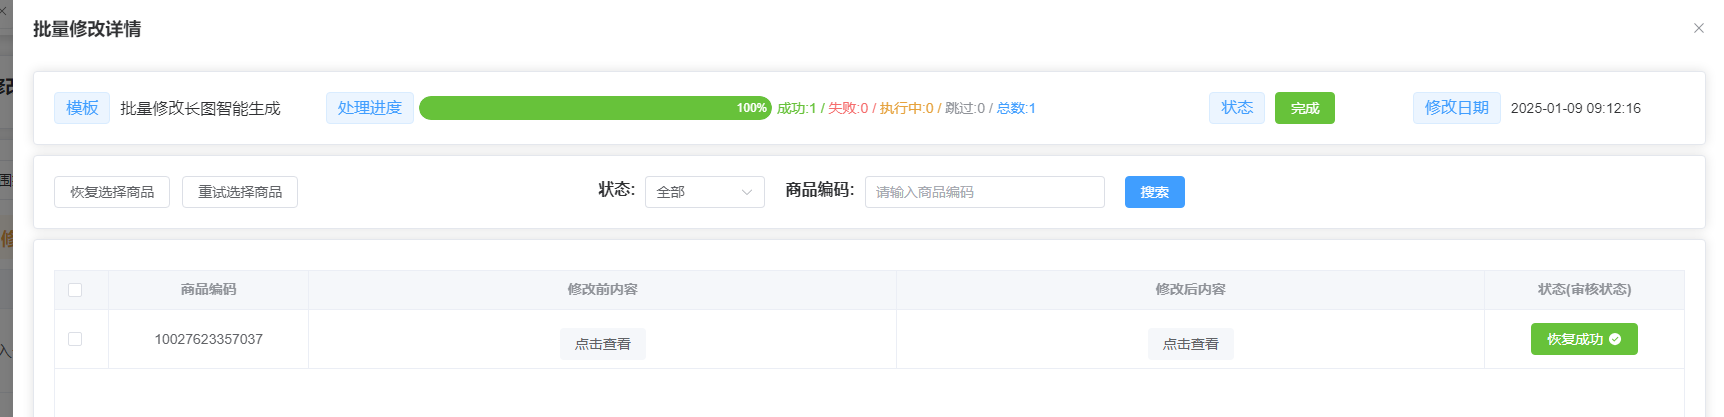Open the 状态 filter dropdown showing 全部
1724x417 pixels.
[x=704, y=192]
